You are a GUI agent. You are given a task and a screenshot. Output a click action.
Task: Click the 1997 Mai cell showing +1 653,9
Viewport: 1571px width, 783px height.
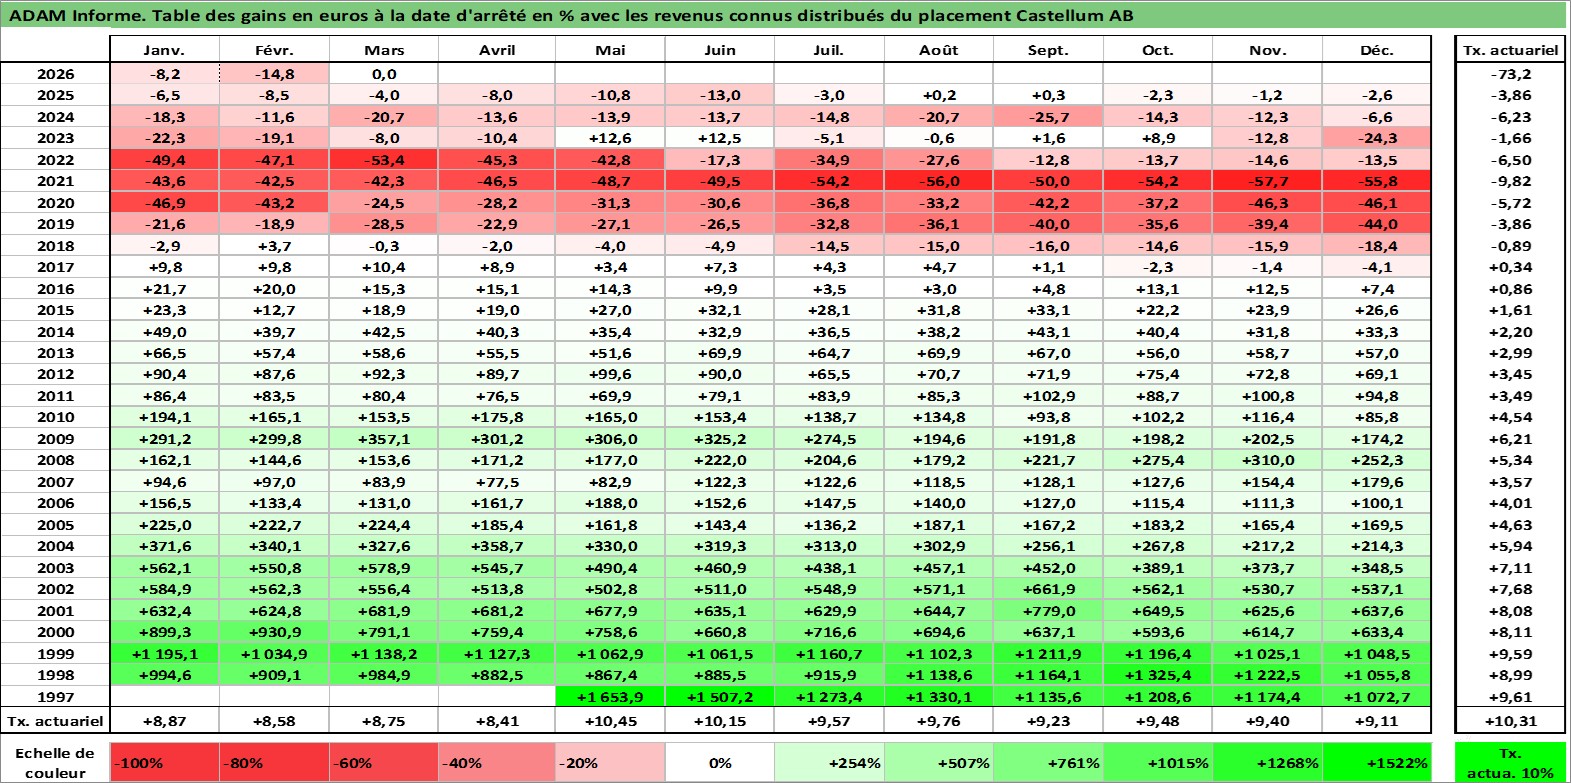click(x=610, y=697)
